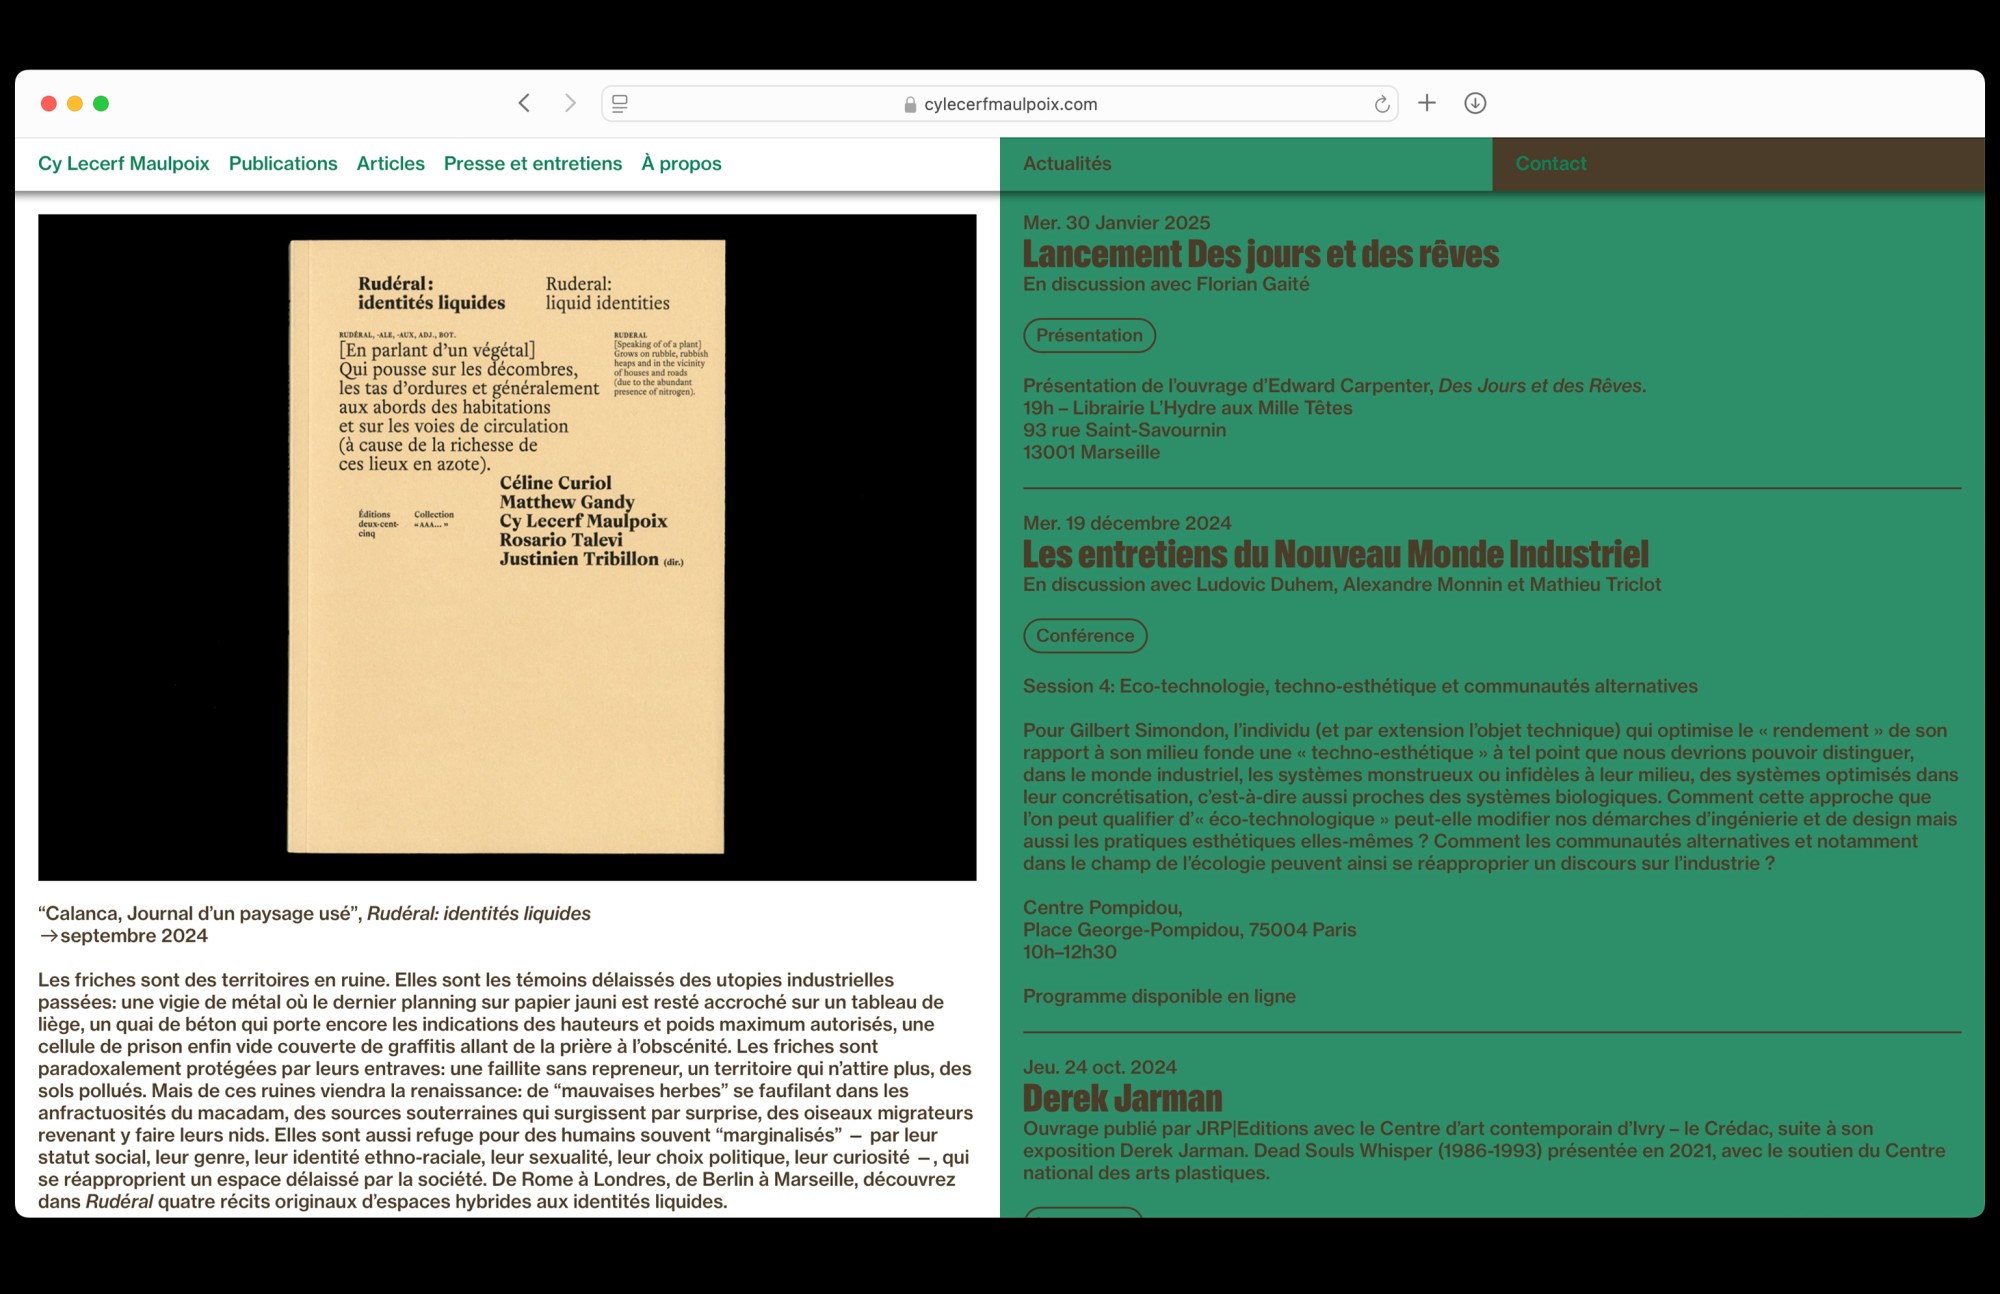Click the Présentation tag button
Viewport: 2000px width, 1294px height.
point(1089,336)
